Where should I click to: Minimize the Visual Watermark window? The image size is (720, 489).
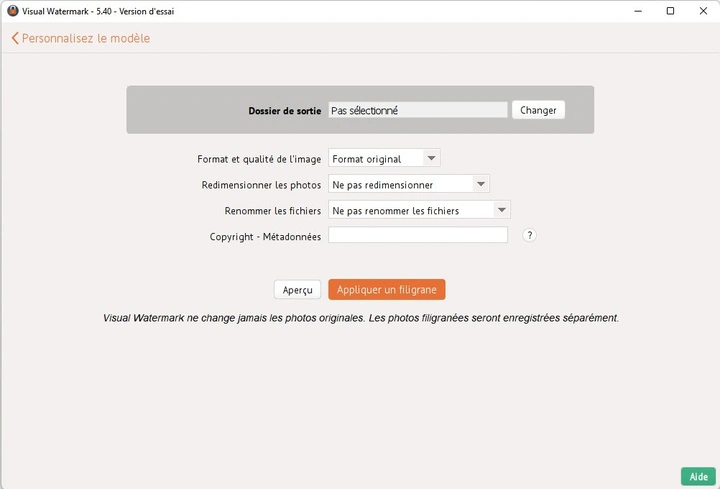[x=638, y=11]
